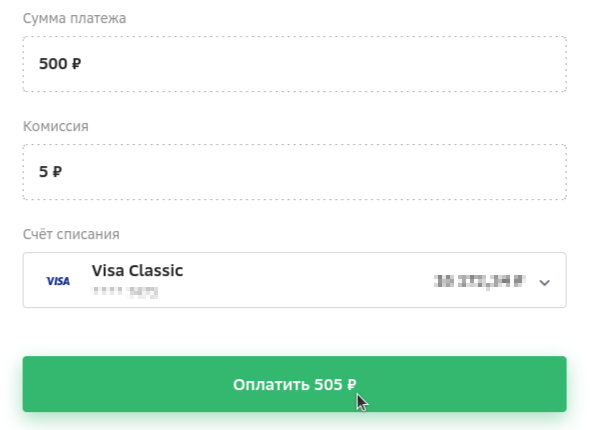
Task: Focus the Комиссия fee field
Action: point(295,172)
